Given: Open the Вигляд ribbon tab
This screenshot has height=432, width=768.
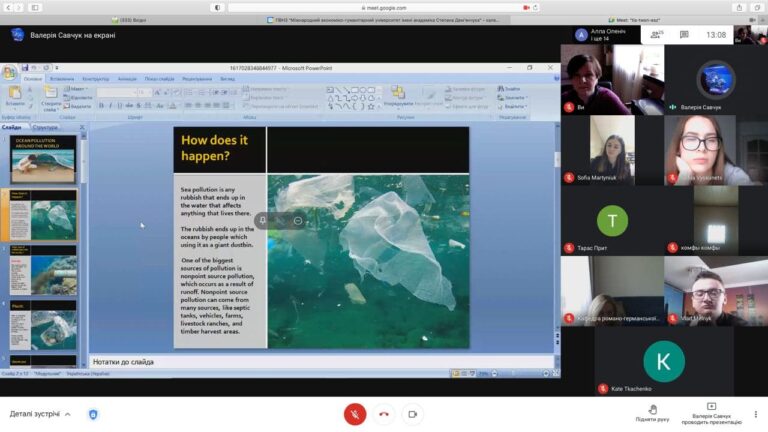Looking at the screenshot, I should pyautogui.click(x=227, y=79).
